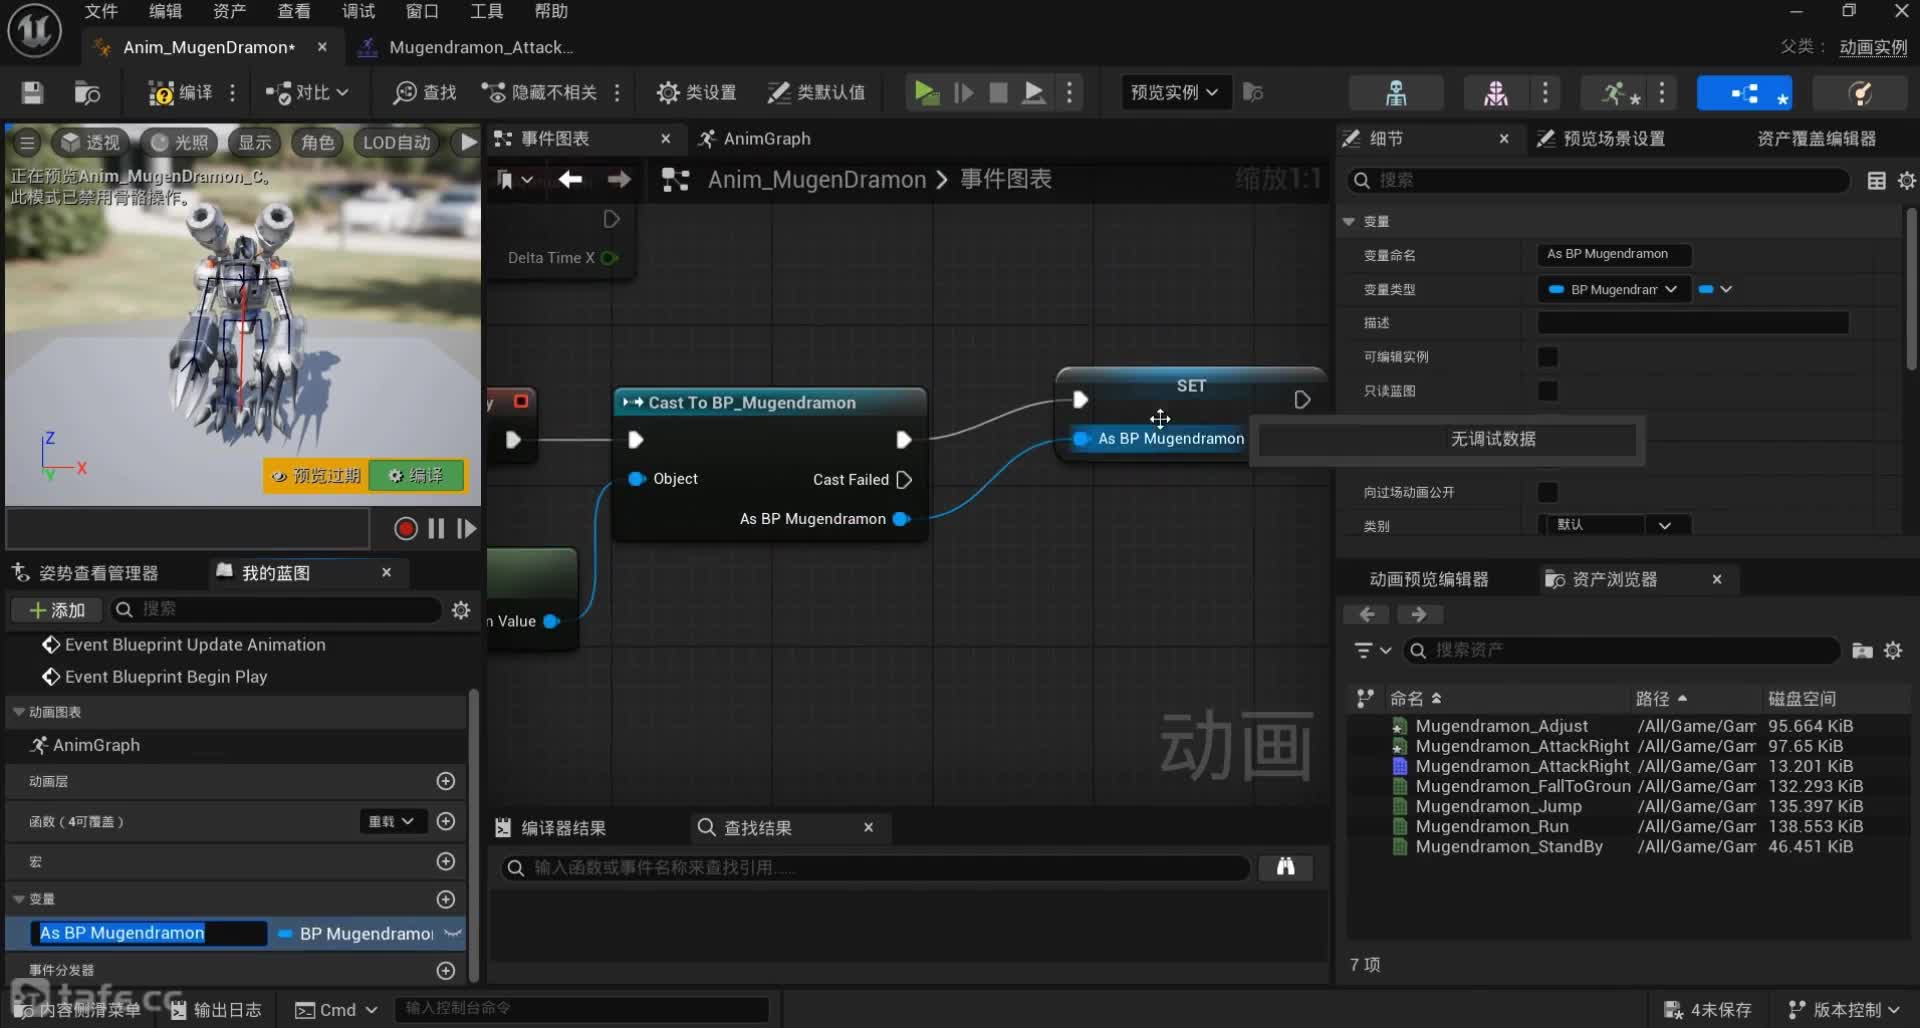
Task: Click the stop simulation icon
Action: [x=998, y=93]
